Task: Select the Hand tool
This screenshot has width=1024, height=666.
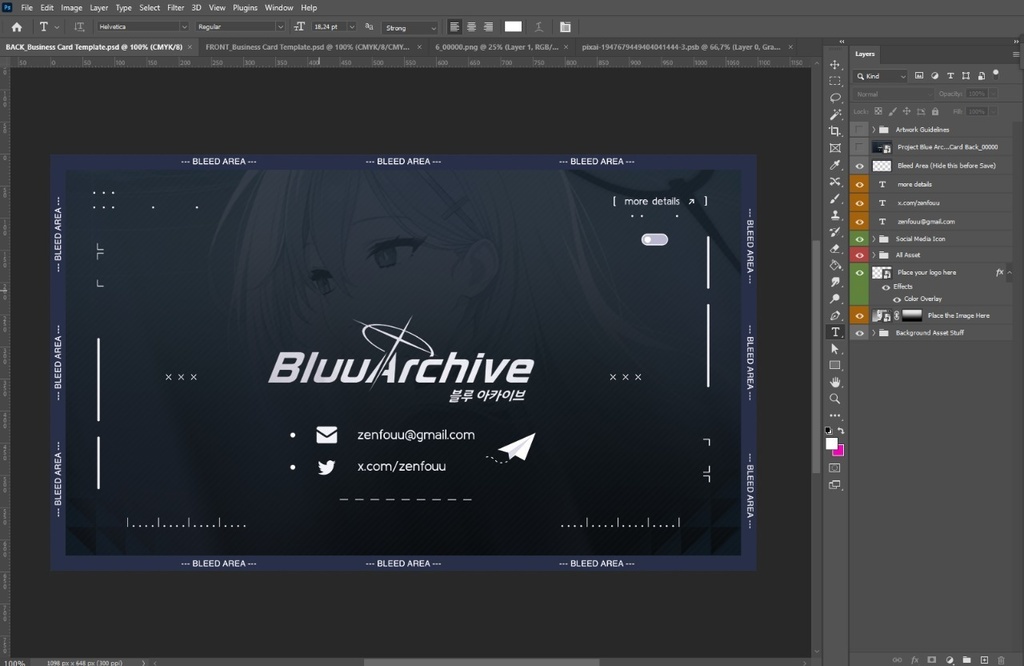Action: pyautogui.click(x=836, y=381)
